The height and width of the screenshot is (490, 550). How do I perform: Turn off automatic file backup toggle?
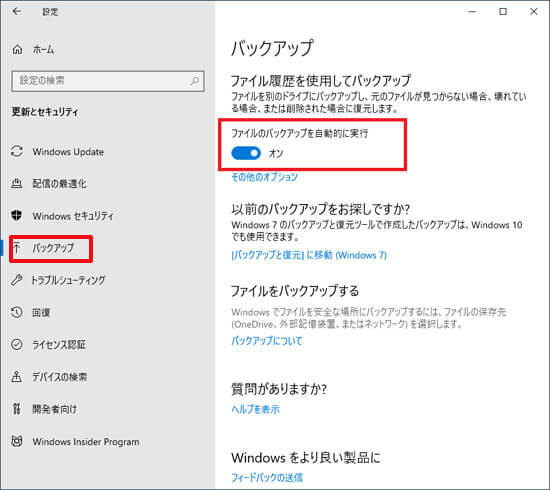tap(246, 153)
